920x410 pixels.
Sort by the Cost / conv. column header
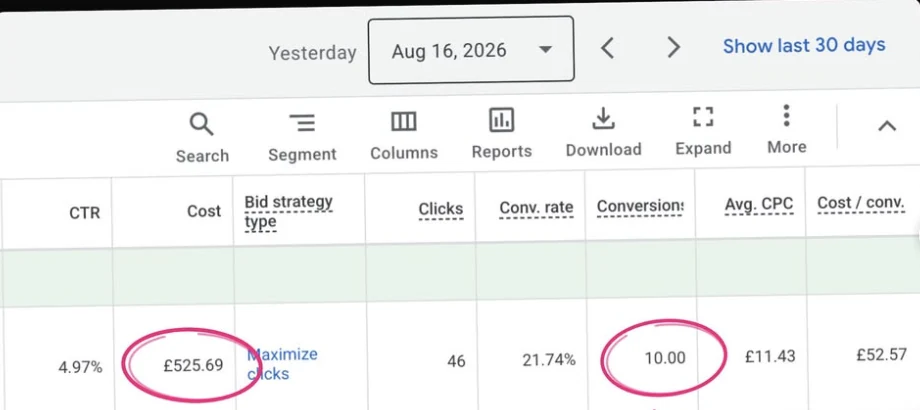click(x=860, y=203)
